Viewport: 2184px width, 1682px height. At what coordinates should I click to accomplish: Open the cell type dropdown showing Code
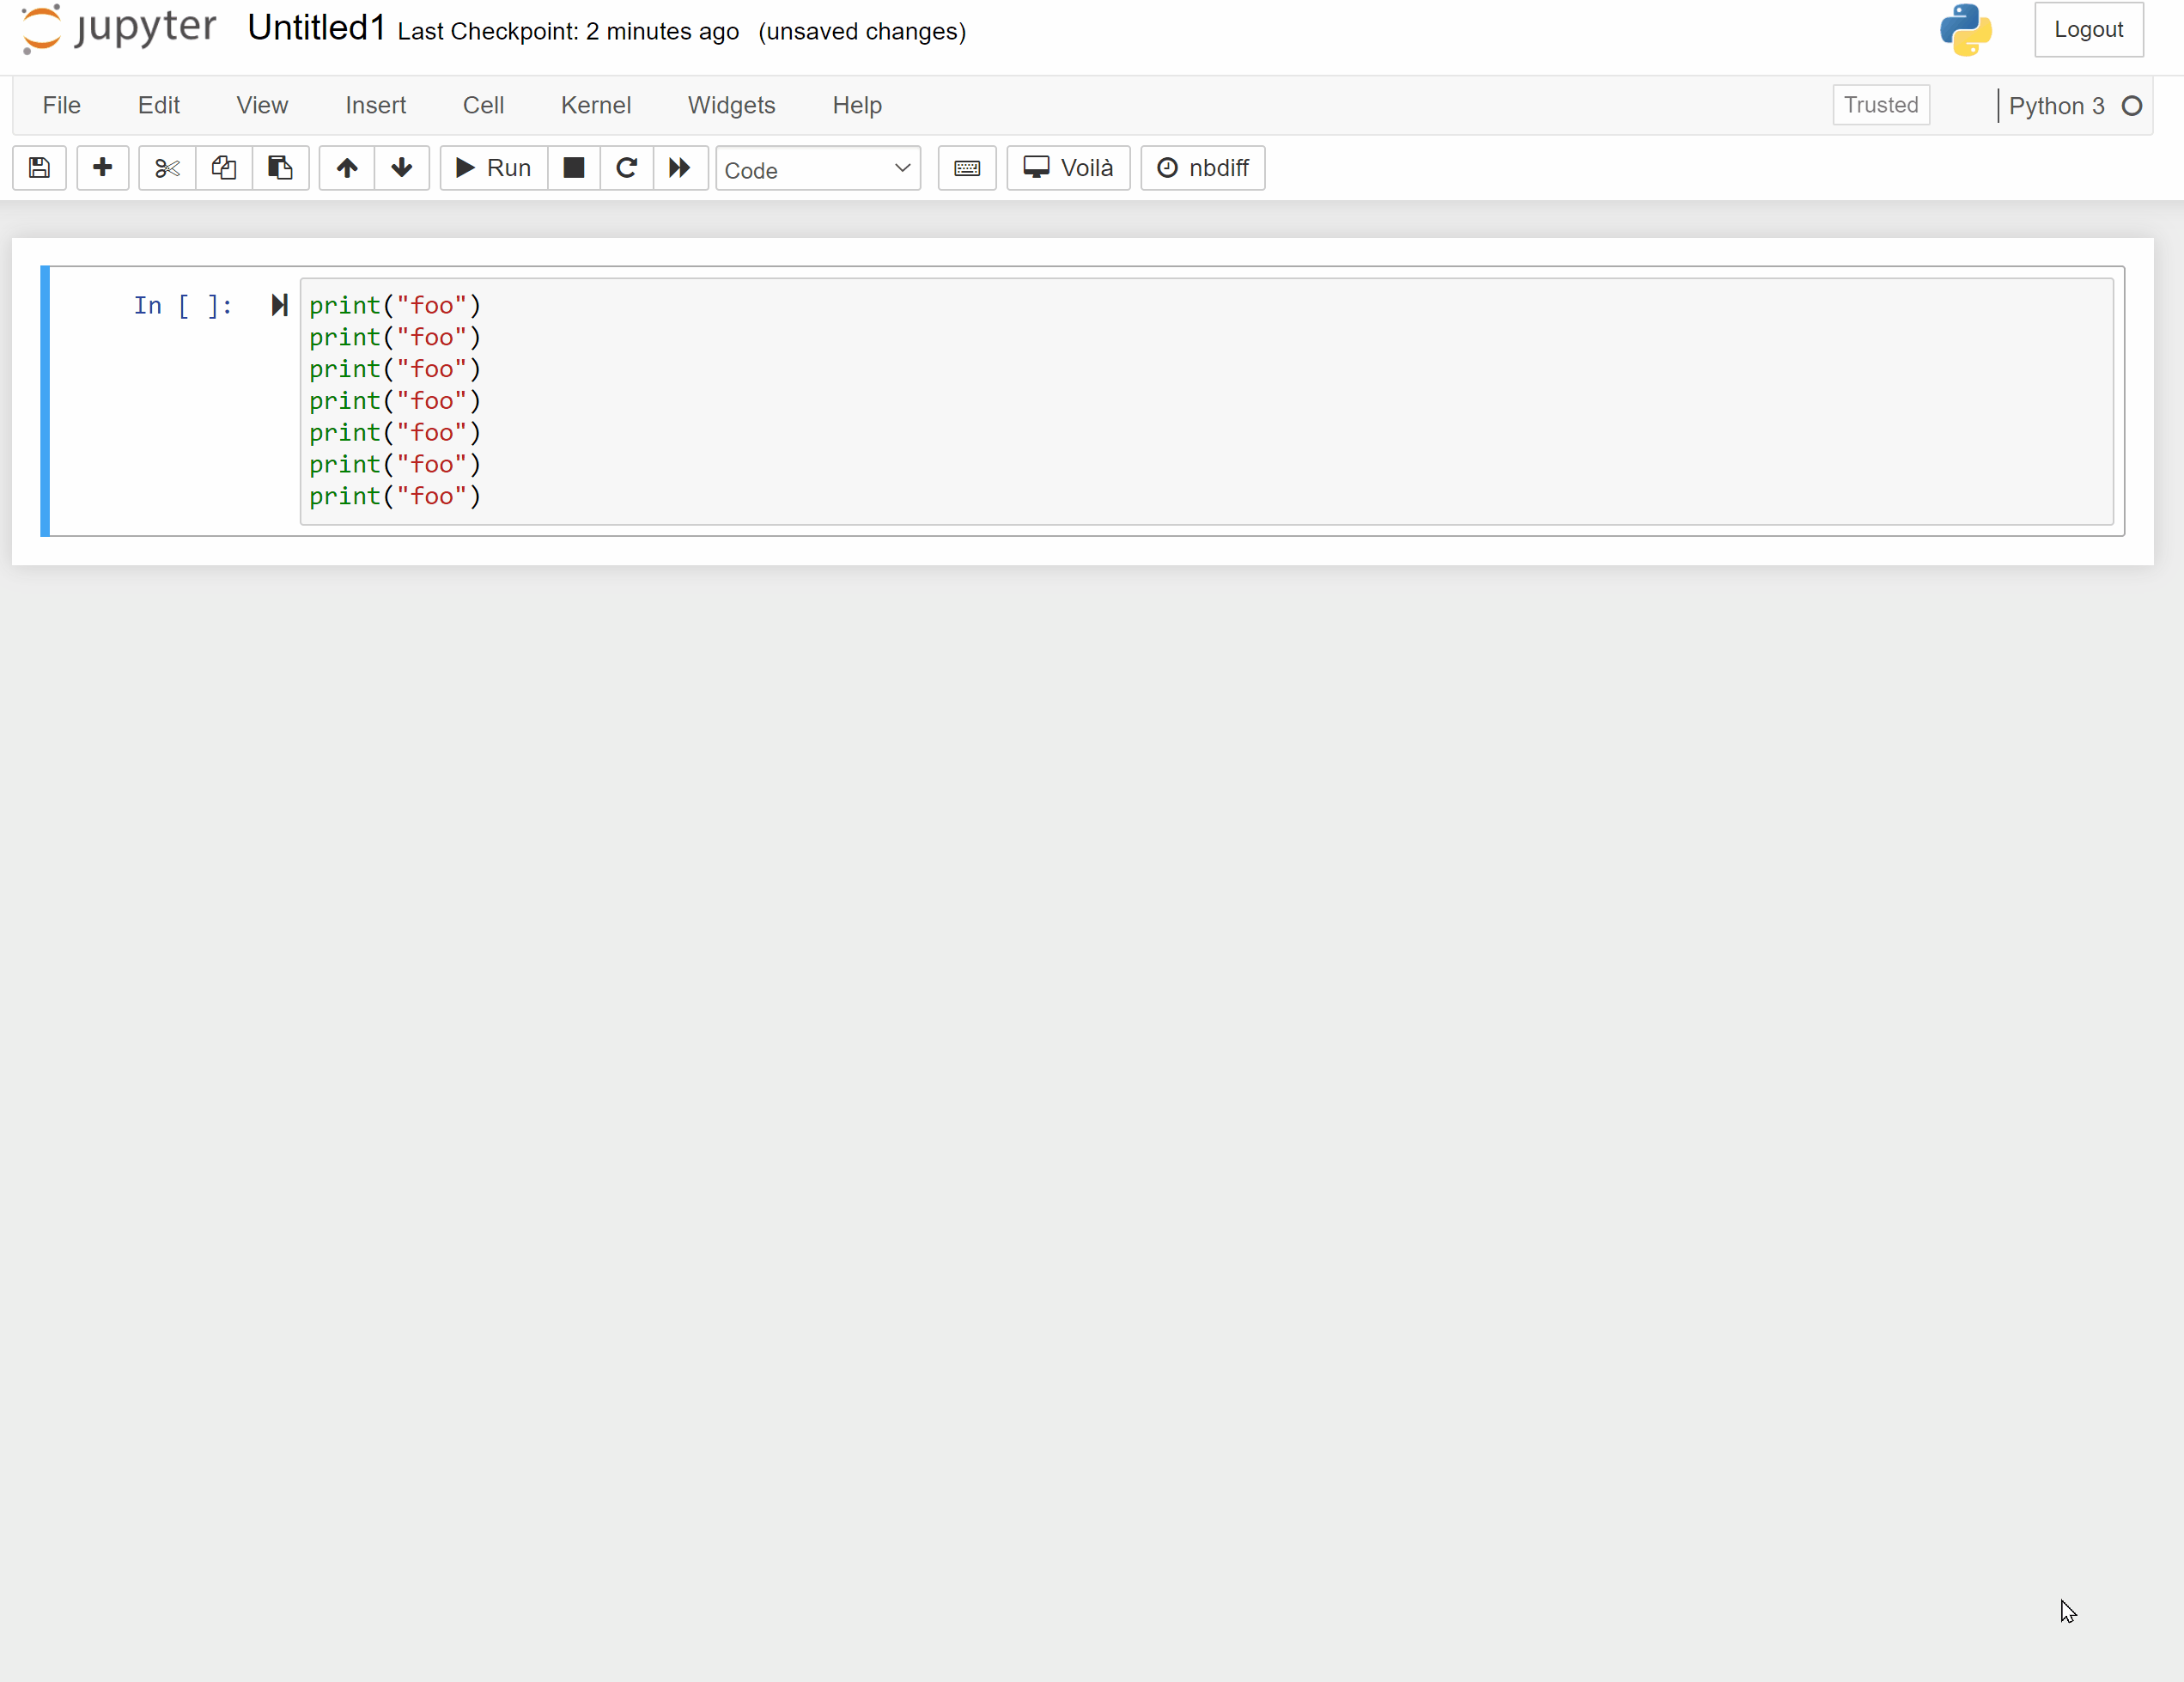[818, 168]
